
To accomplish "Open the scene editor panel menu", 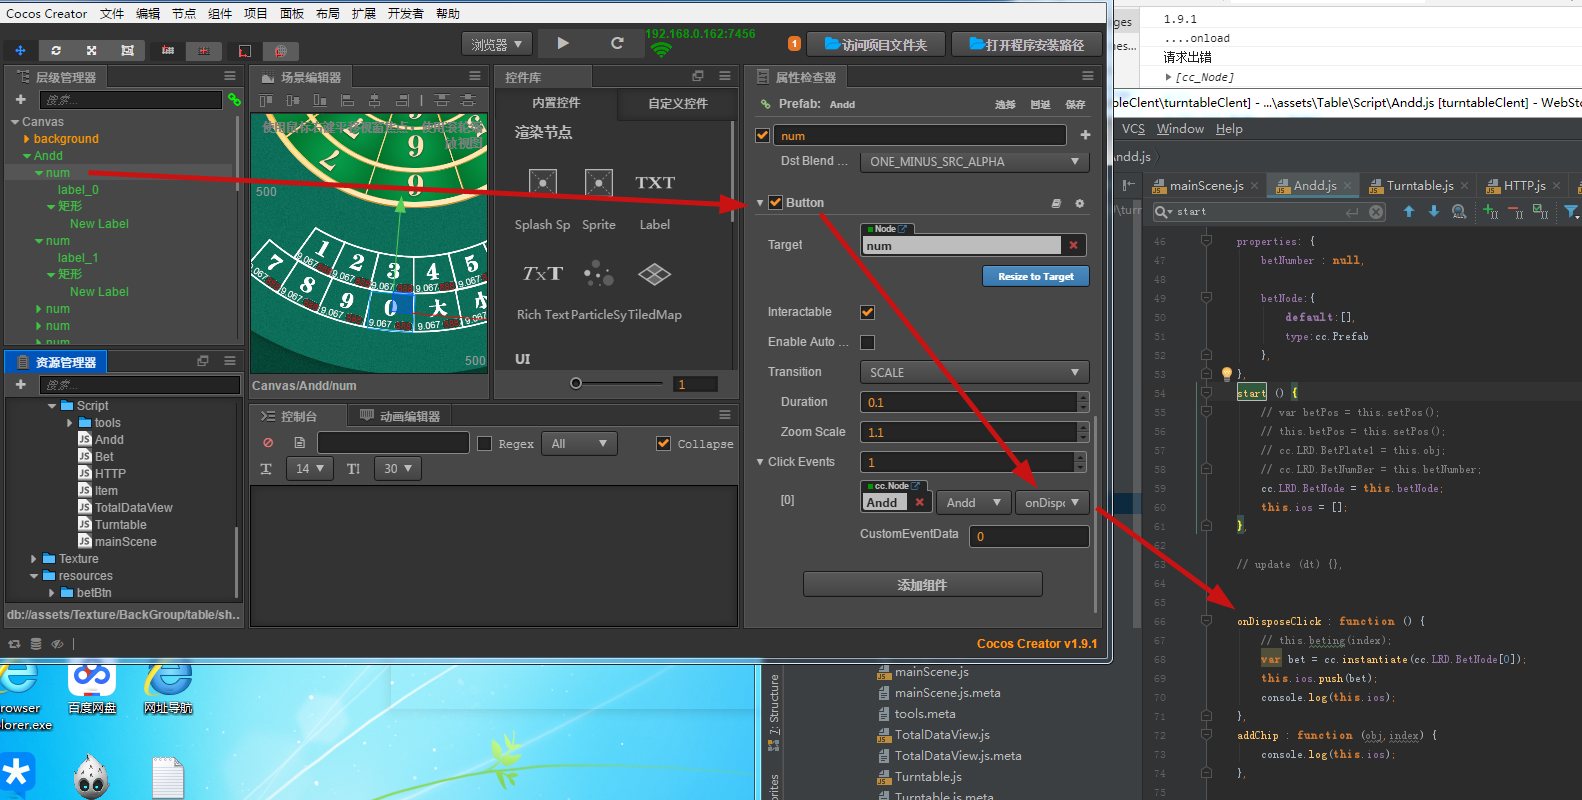I will pyautogui.click(x=475, y=76).
